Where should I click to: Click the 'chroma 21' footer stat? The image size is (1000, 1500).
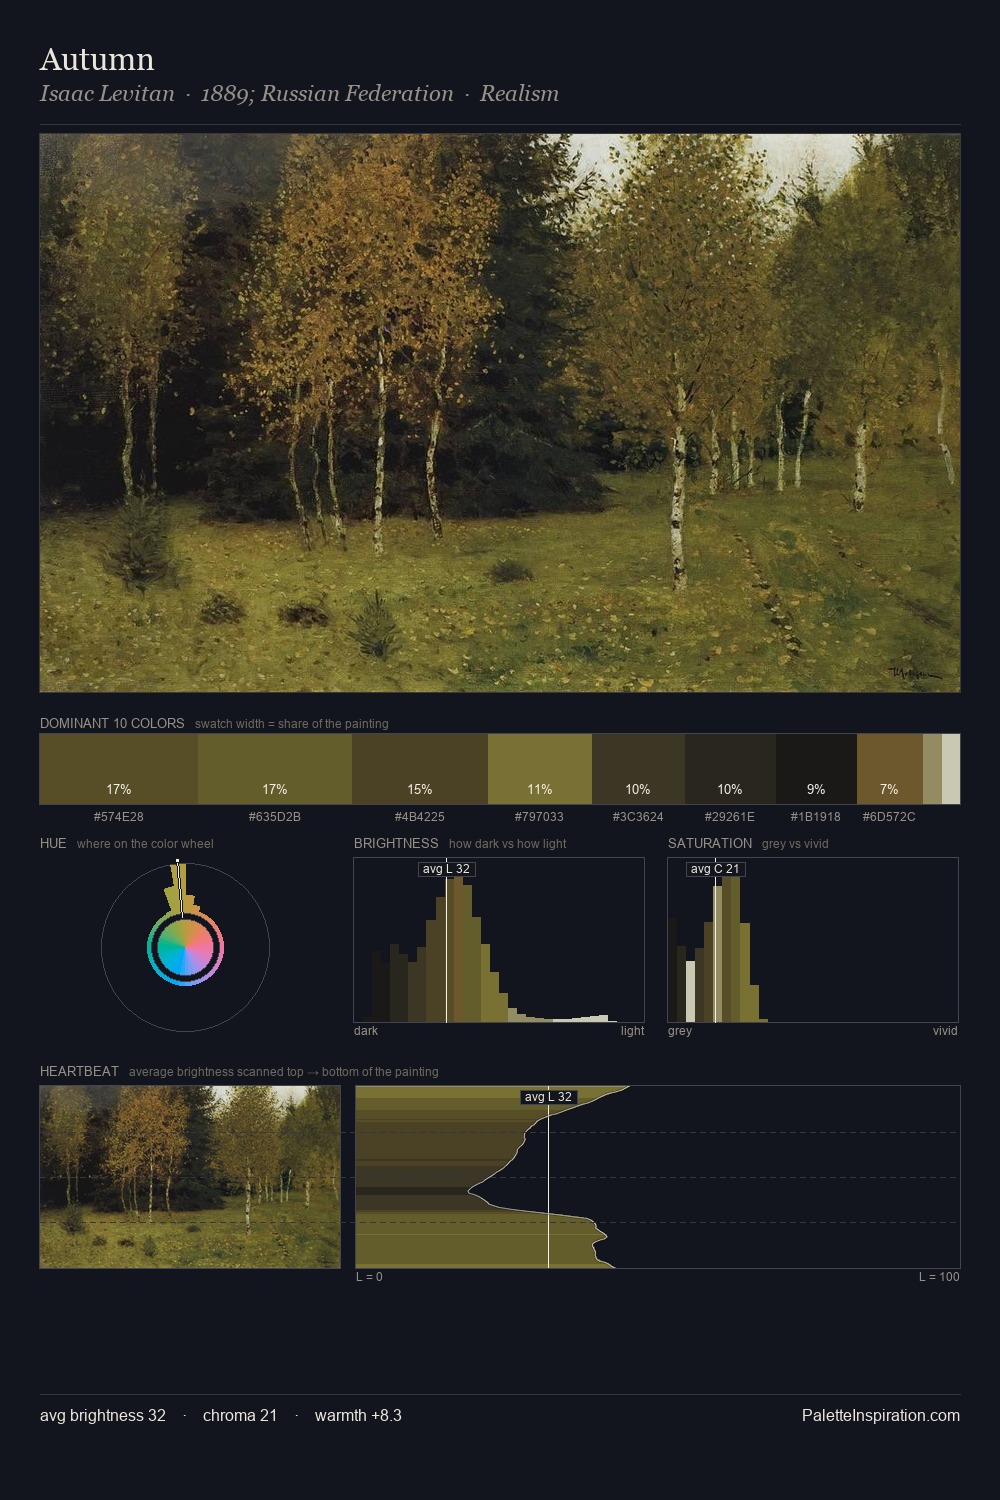click(x=240, y=1415)
